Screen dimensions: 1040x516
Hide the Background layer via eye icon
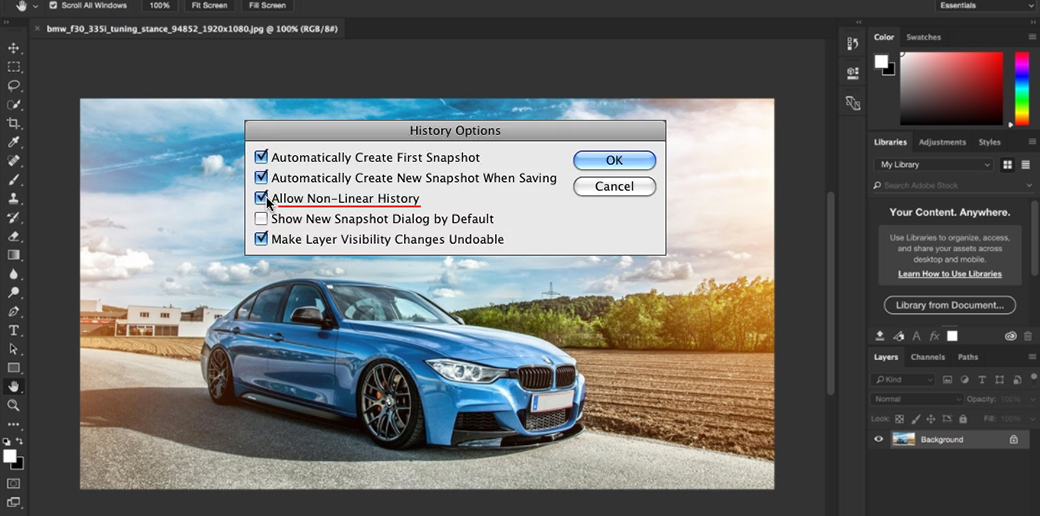[x=879, y=439]
